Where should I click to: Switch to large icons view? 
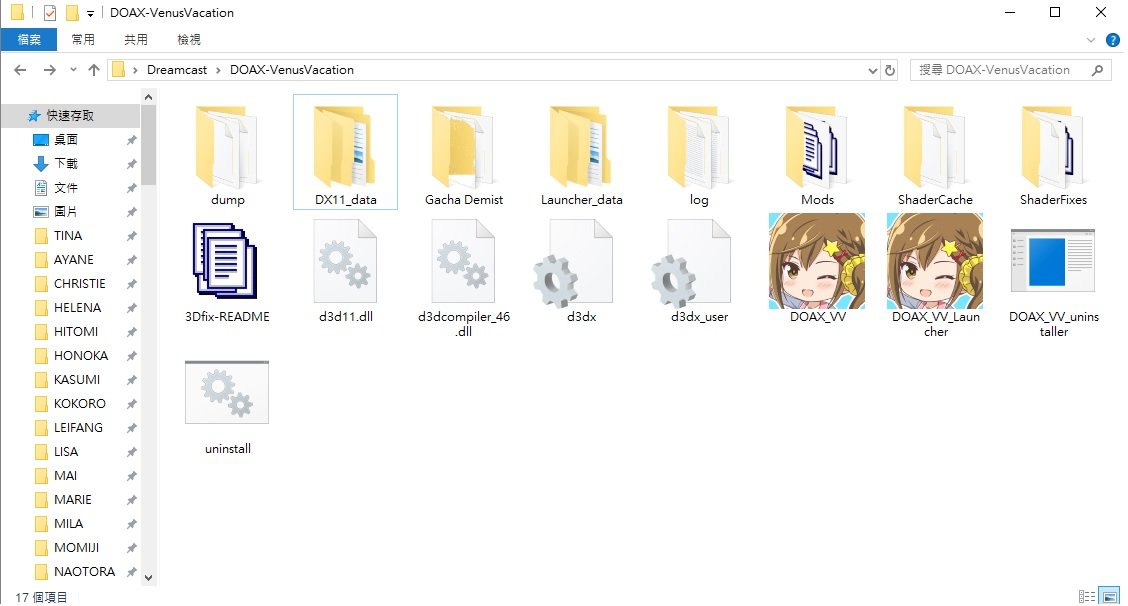1110,597
